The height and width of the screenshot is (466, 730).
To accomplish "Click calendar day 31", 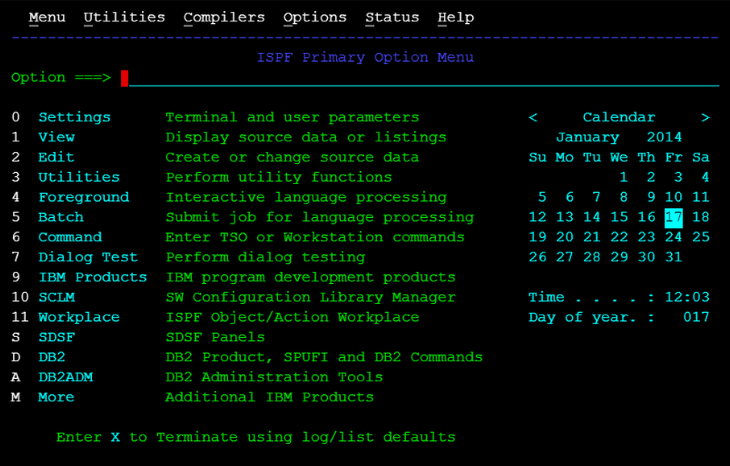I will click(x=674, y=257).
